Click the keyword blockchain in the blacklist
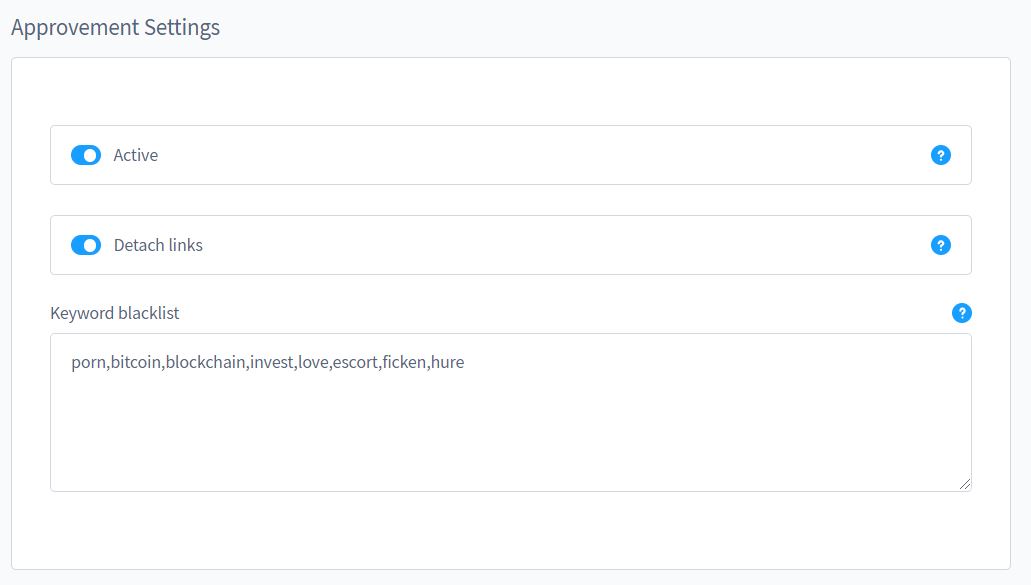The height and width of the screenshot is (585, 1031). coord(205,362)
